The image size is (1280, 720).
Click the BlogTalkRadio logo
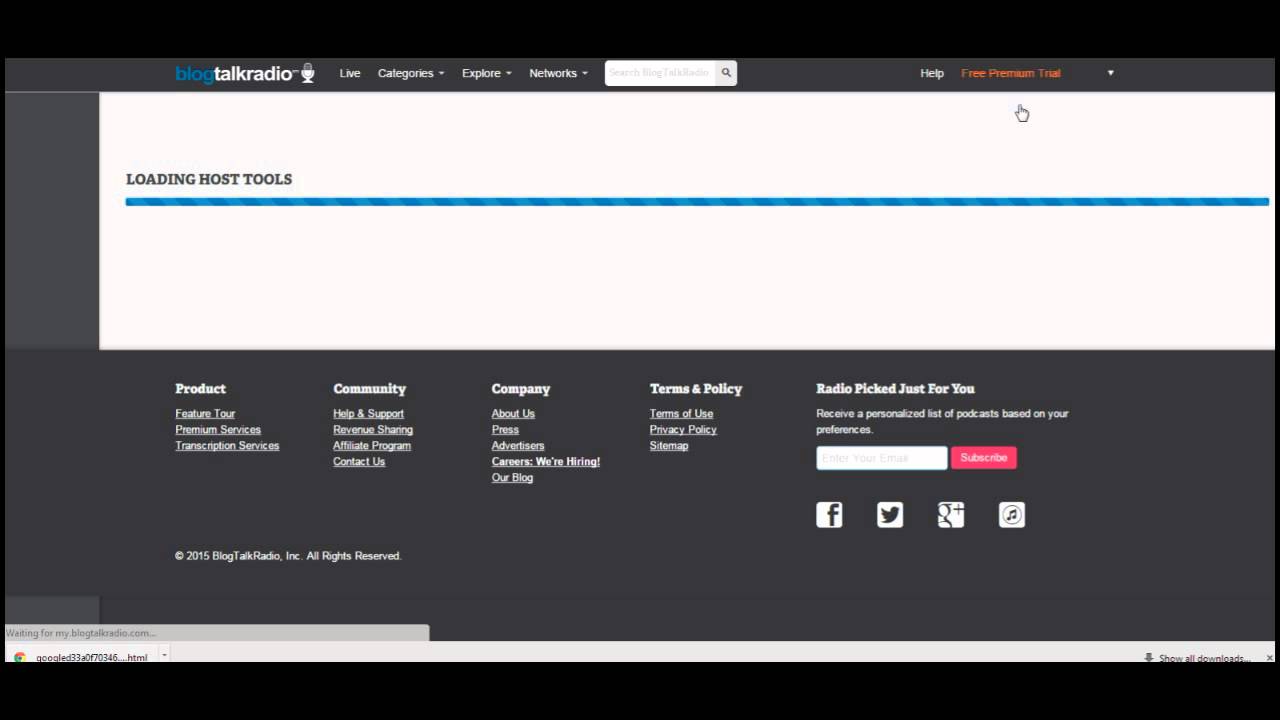coord(245,73)
